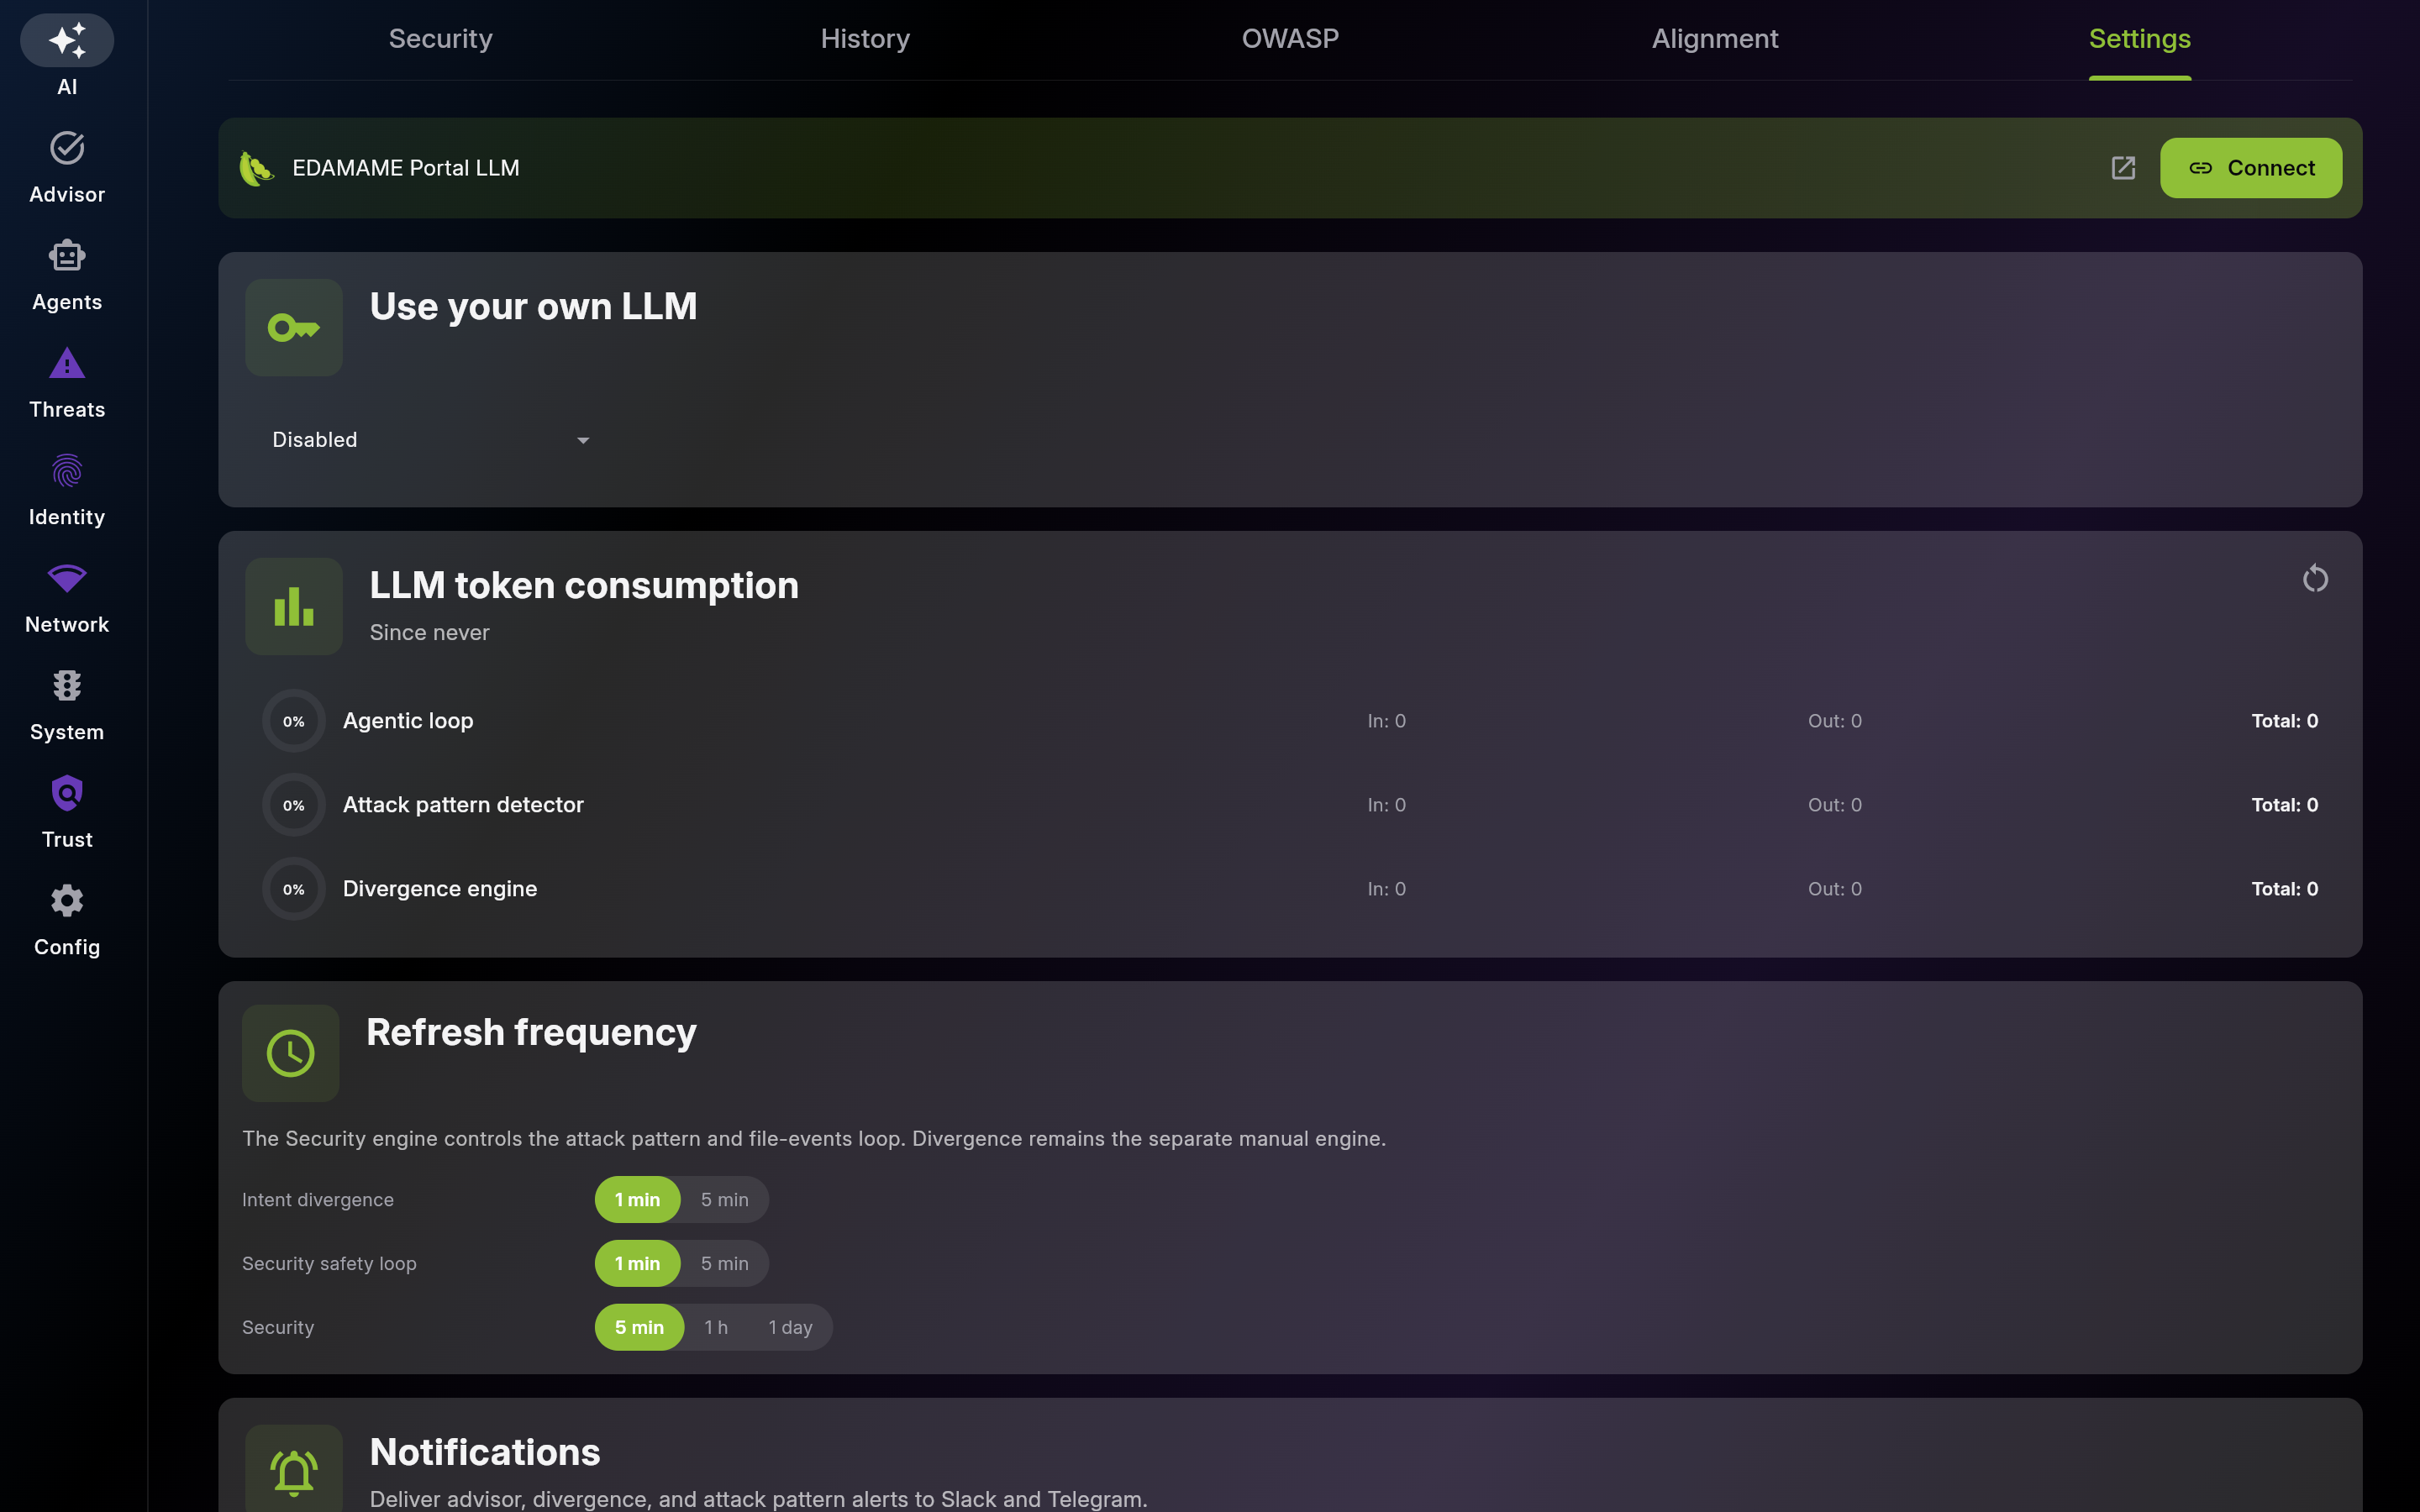
Task: Click Intent divergence label
Action: point(318,1200)
